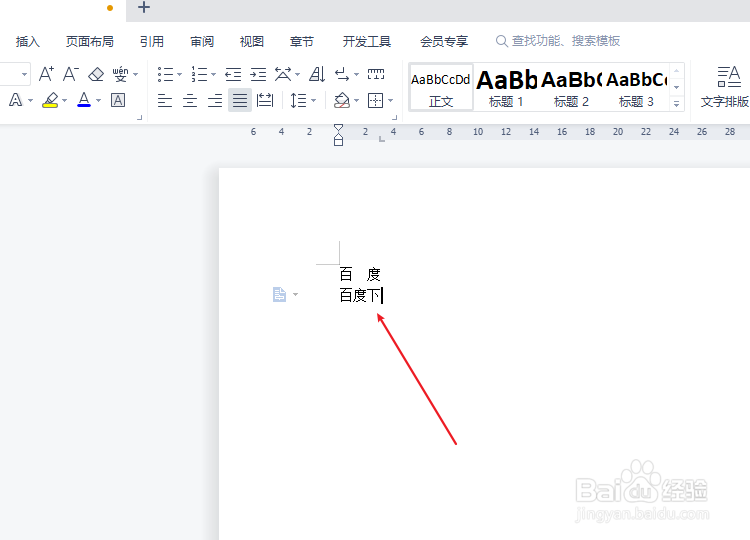This screenshot has width=750, height=540.
Task: Apply the 标题 1 style
Action: tap(506, 88)
